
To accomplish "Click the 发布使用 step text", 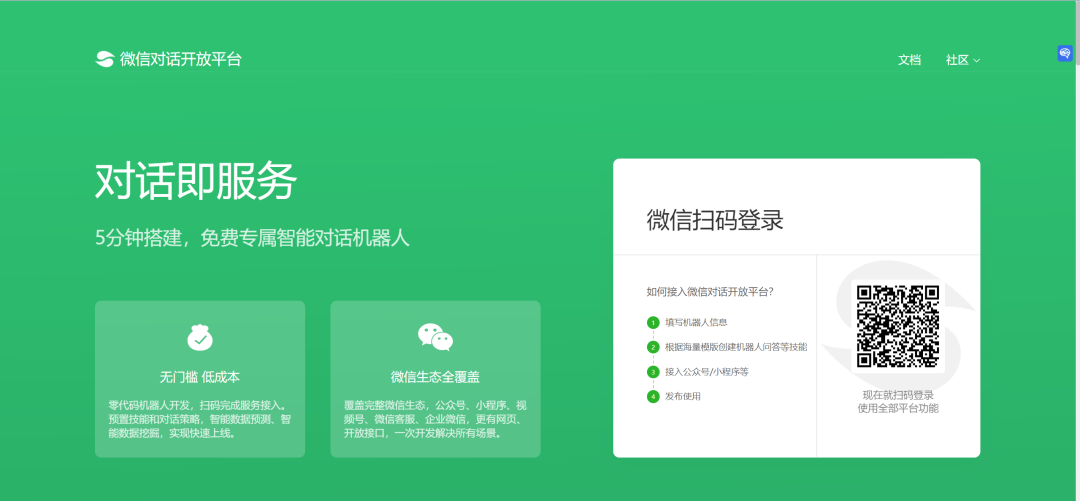I will [683, 397].
